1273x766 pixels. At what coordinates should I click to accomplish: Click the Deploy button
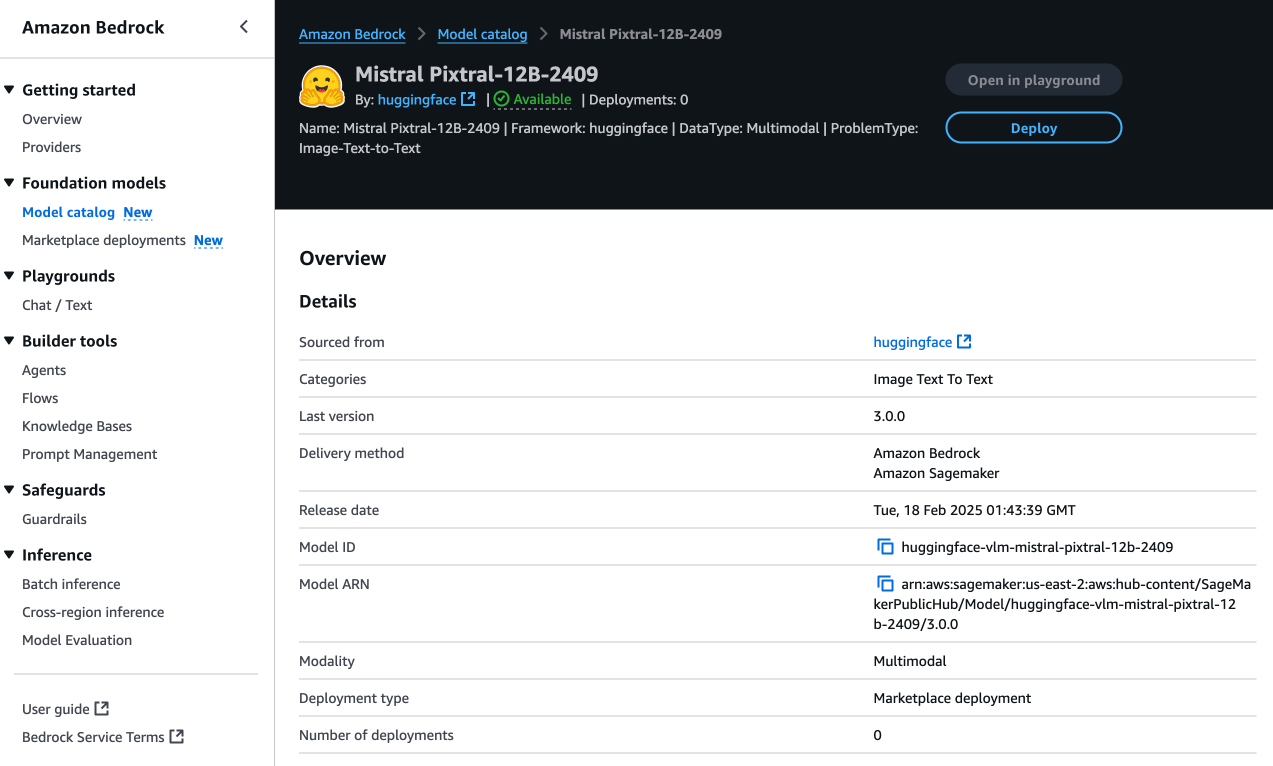[x=1033, y=128]
